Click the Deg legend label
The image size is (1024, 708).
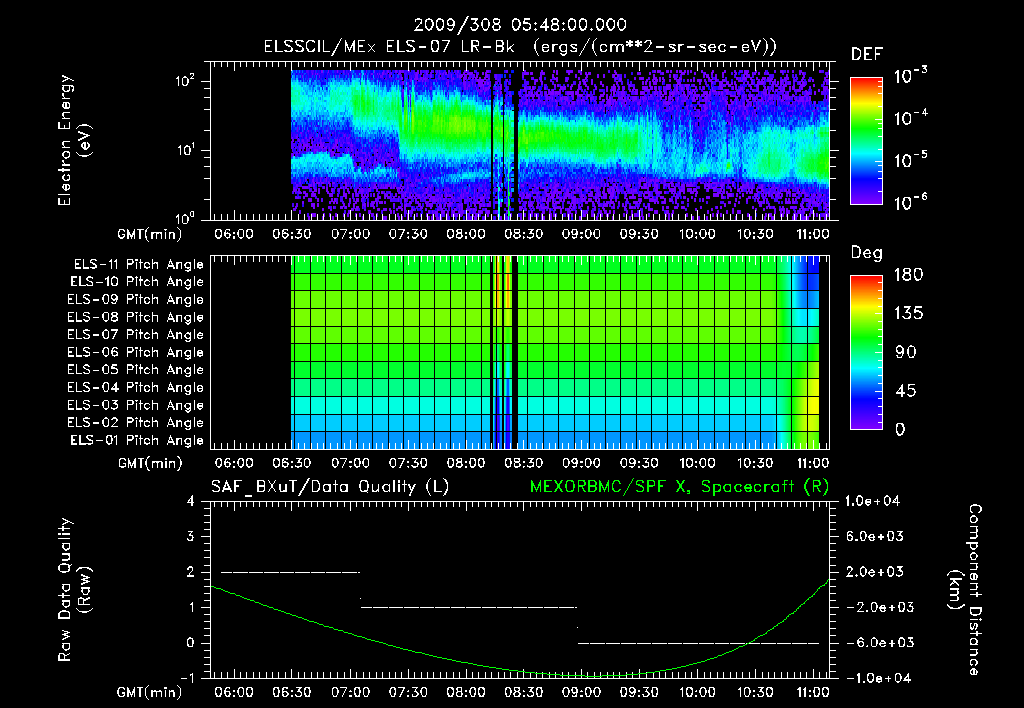tap(867, 253)
